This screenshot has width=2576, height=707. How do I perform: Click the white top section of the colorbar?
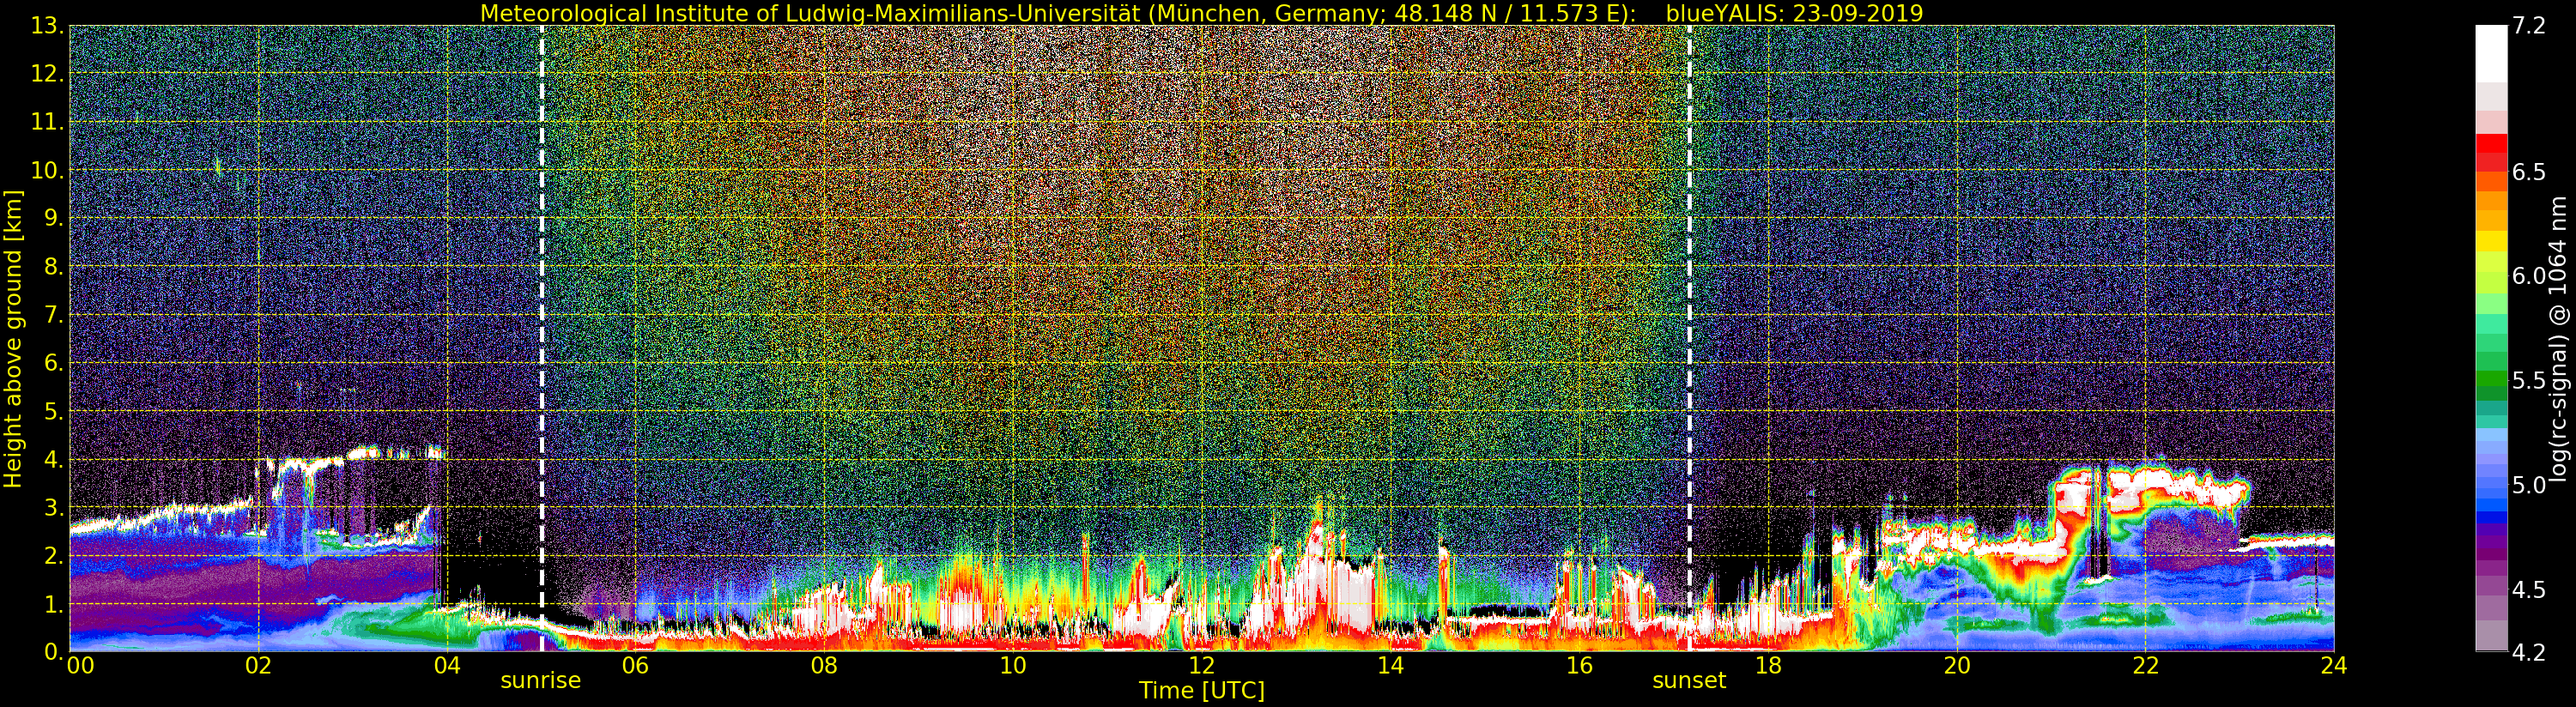point(2491,50)
